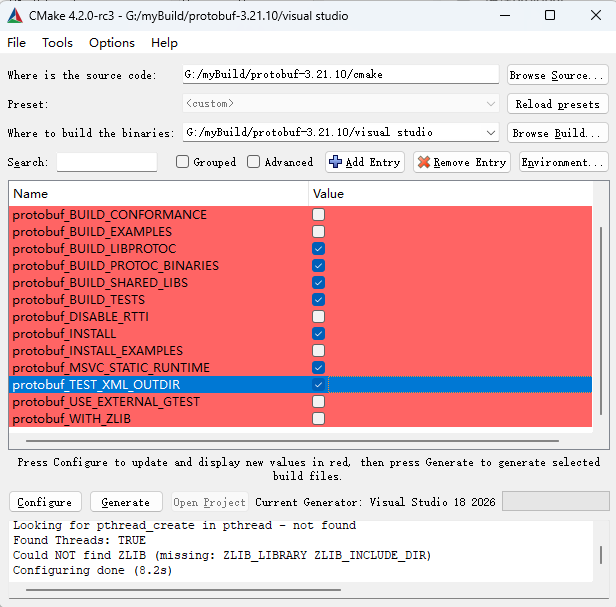The image size is (616, 607).
Task: Click the blue plus Add Entry button
Action: click(x=365, y=162)
